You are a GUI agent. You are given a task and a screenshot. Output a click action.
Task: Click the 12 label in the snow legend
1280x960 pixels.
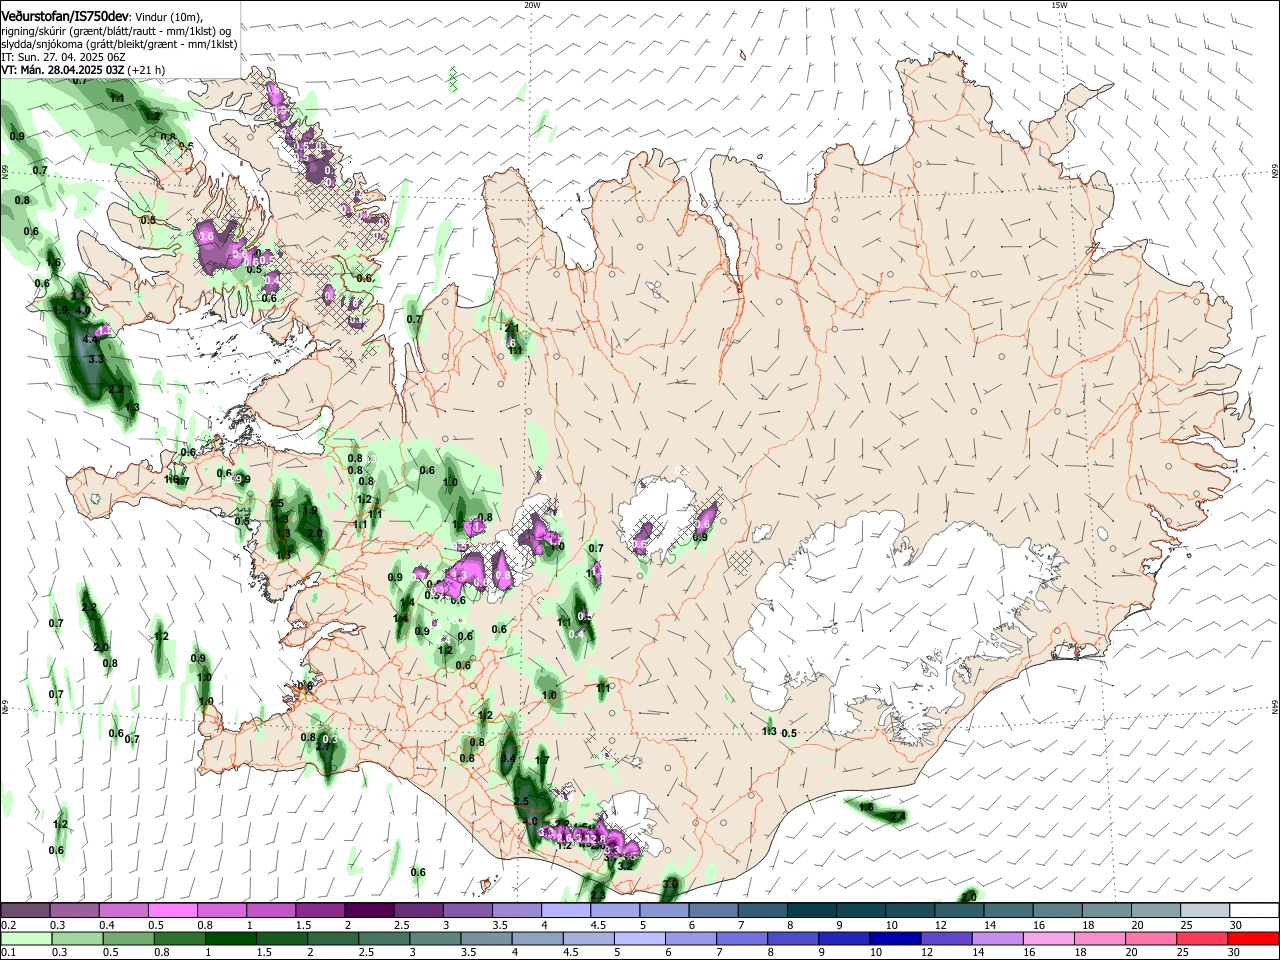[x=940, y=925]
